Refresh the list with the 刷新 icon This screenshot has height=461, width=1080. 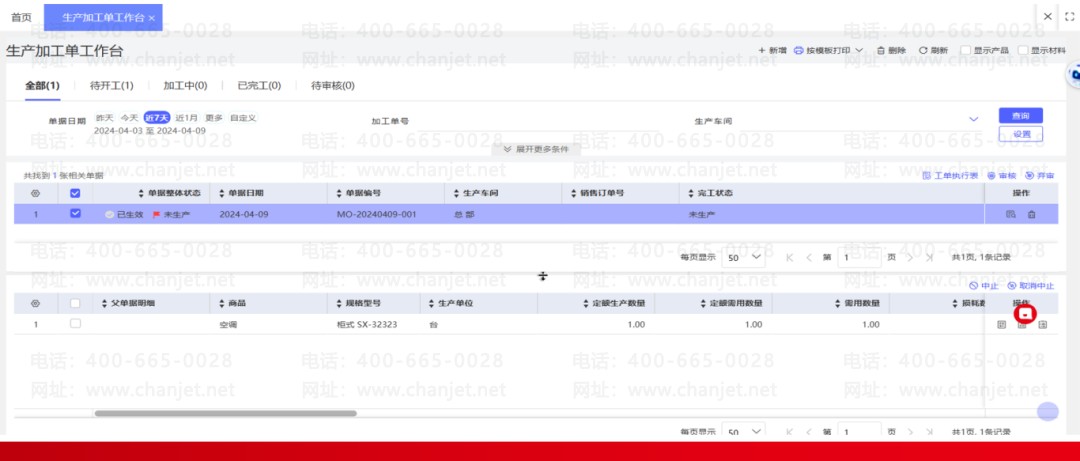tap(923, 50)
